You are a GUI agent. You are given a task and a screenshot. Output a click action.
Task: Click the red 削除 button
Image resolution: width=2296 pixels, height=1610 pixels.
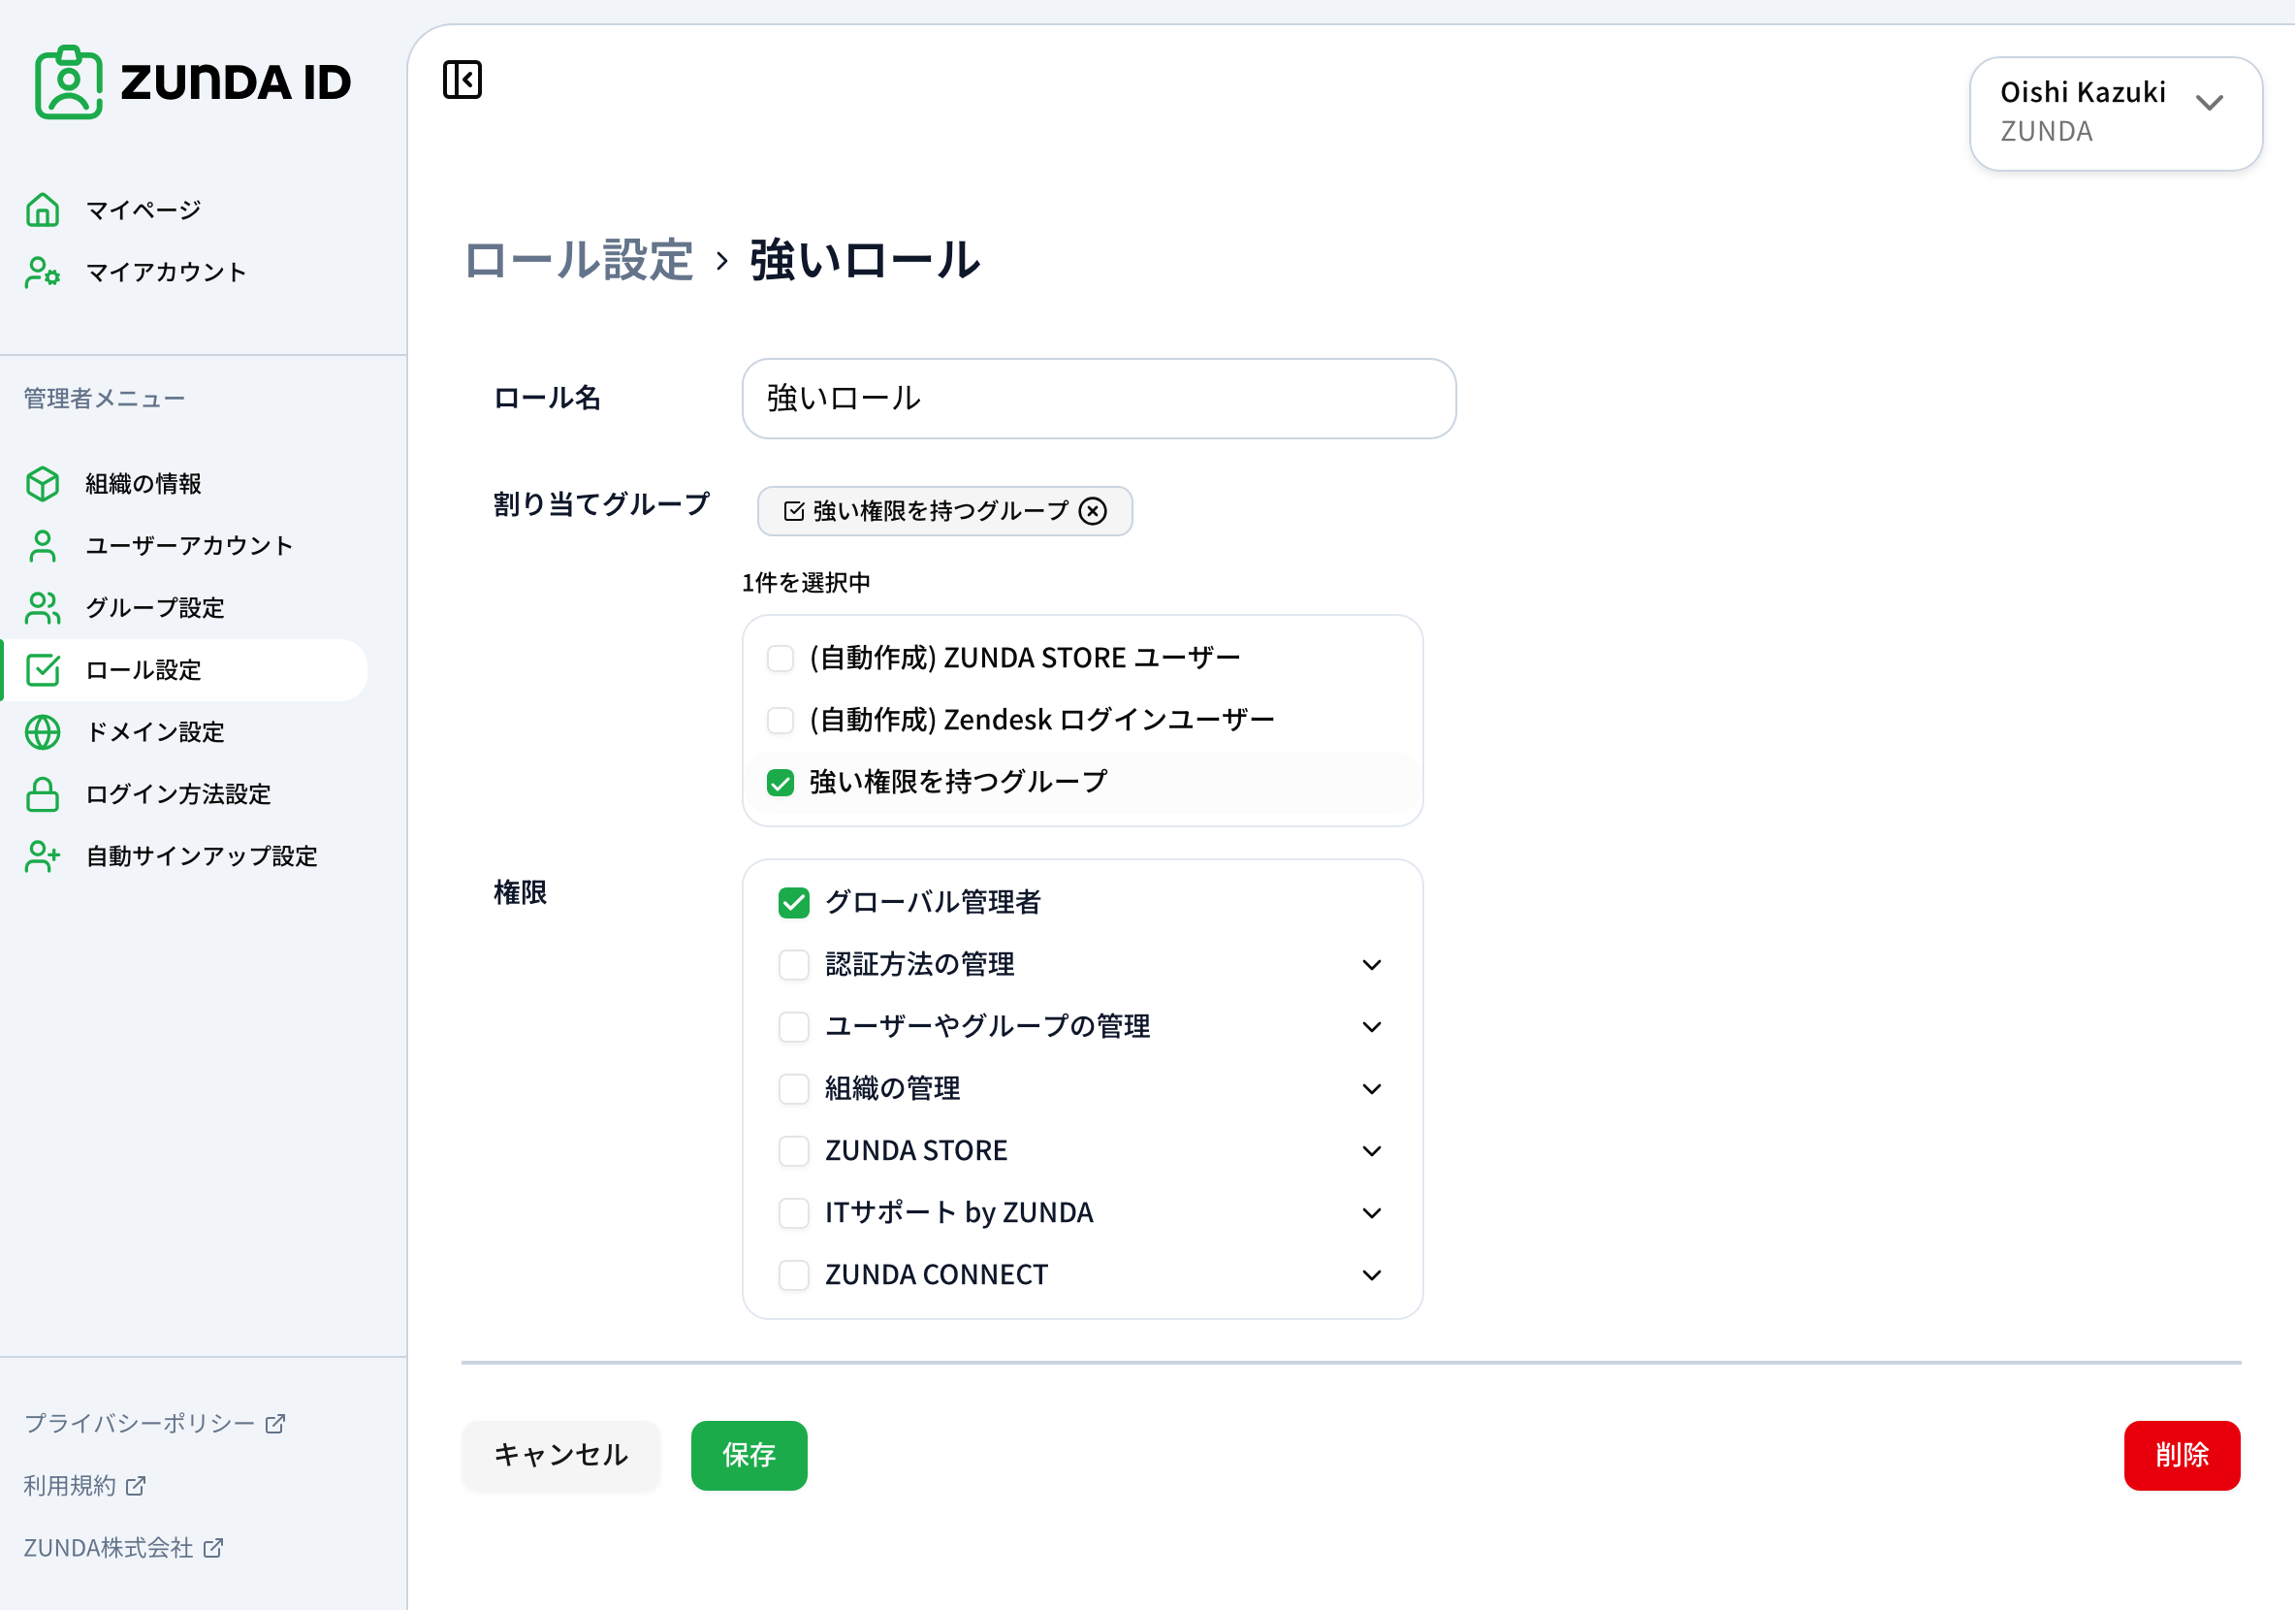[2181, 1455]
